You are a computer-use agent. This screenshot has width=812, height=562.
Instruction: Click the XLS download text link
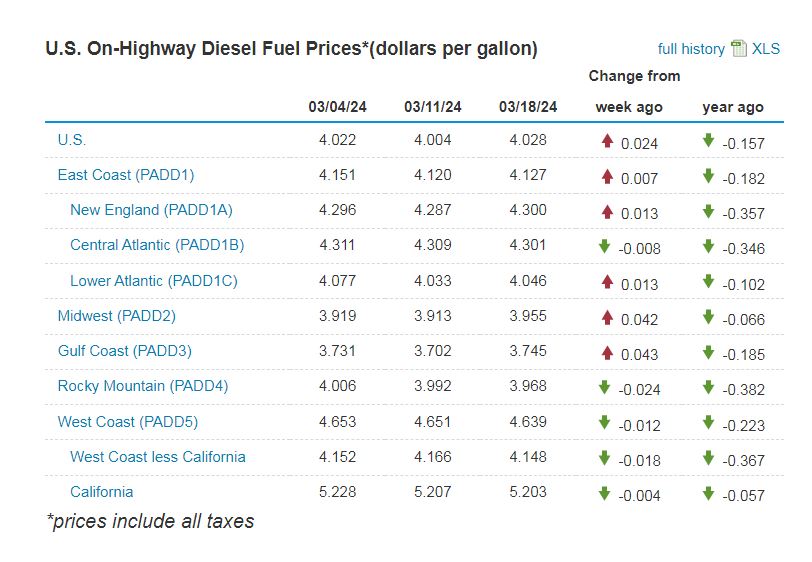pyautogui.click(x=766, y=49)
